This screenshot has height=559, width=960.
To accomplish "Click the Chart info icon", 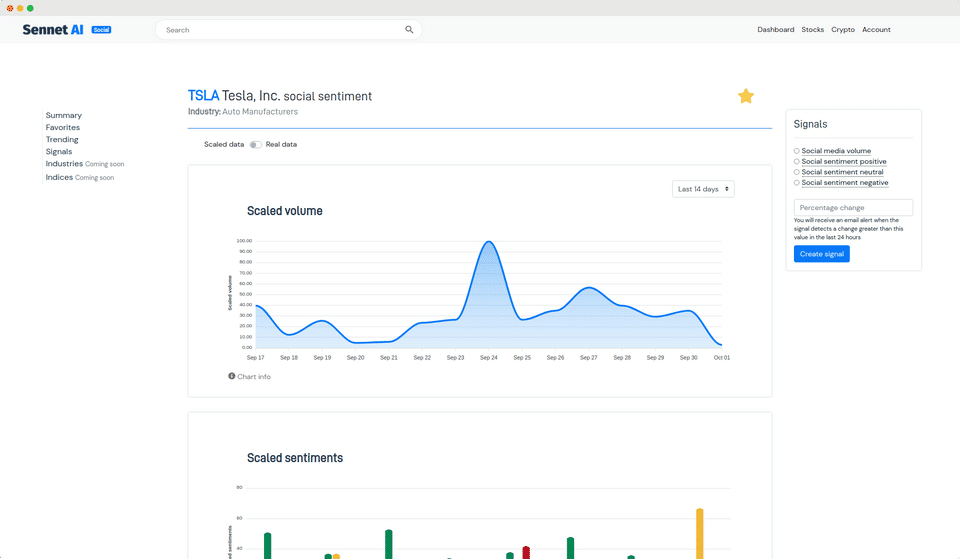I will (x=231, y=376).
